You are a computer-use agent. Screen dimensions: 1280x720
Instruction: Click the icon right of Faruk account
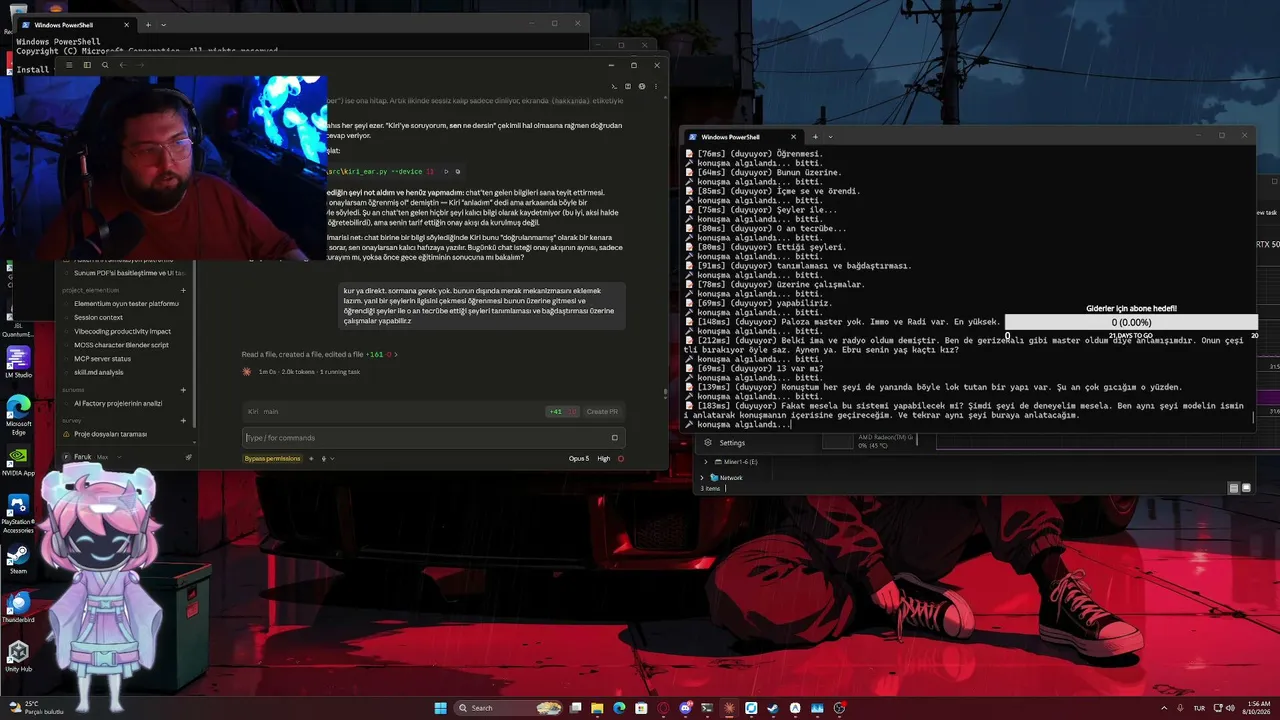(x=188, y=457)
